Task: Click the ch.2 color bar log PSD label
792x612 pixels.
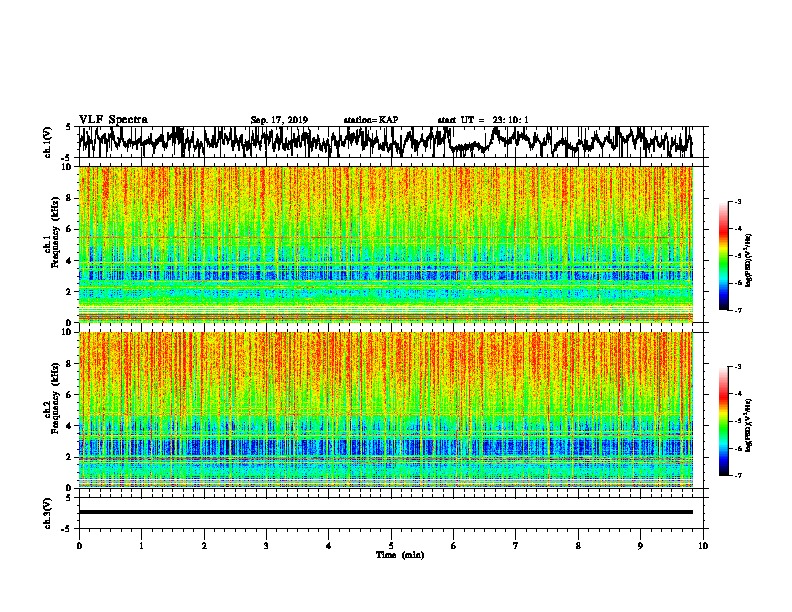Action: [749, 425]
